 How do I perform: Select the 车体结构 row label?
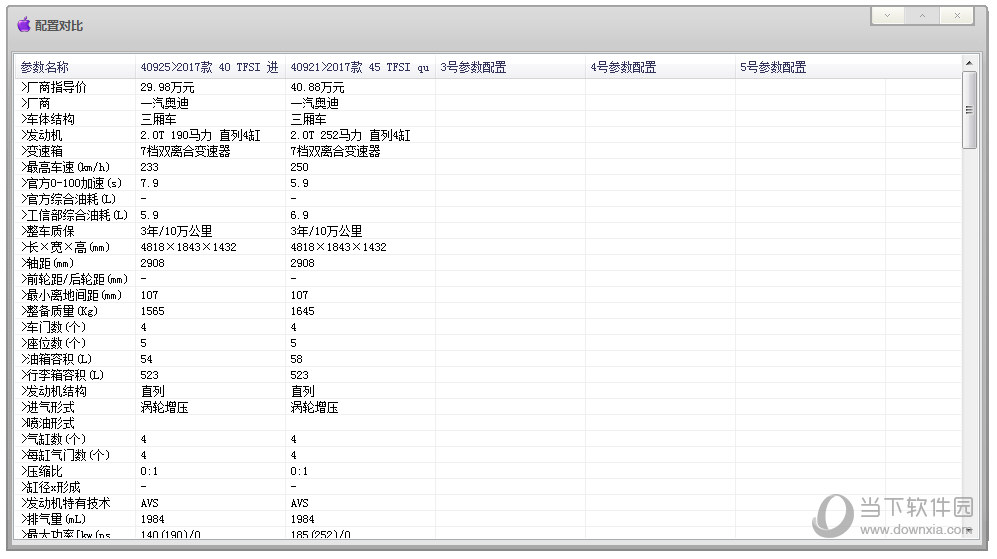(48, 119)
